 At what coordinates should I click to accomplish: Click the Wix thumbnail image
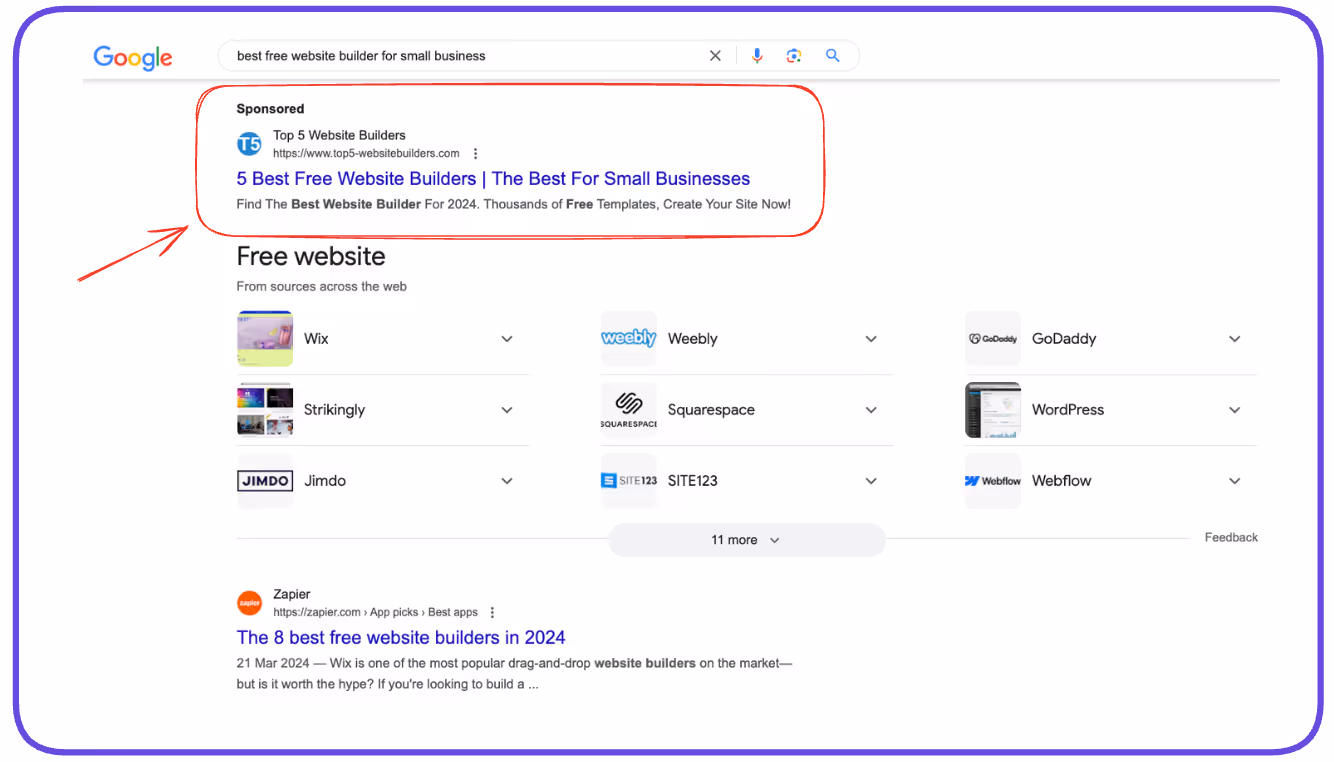coord(265,339)
